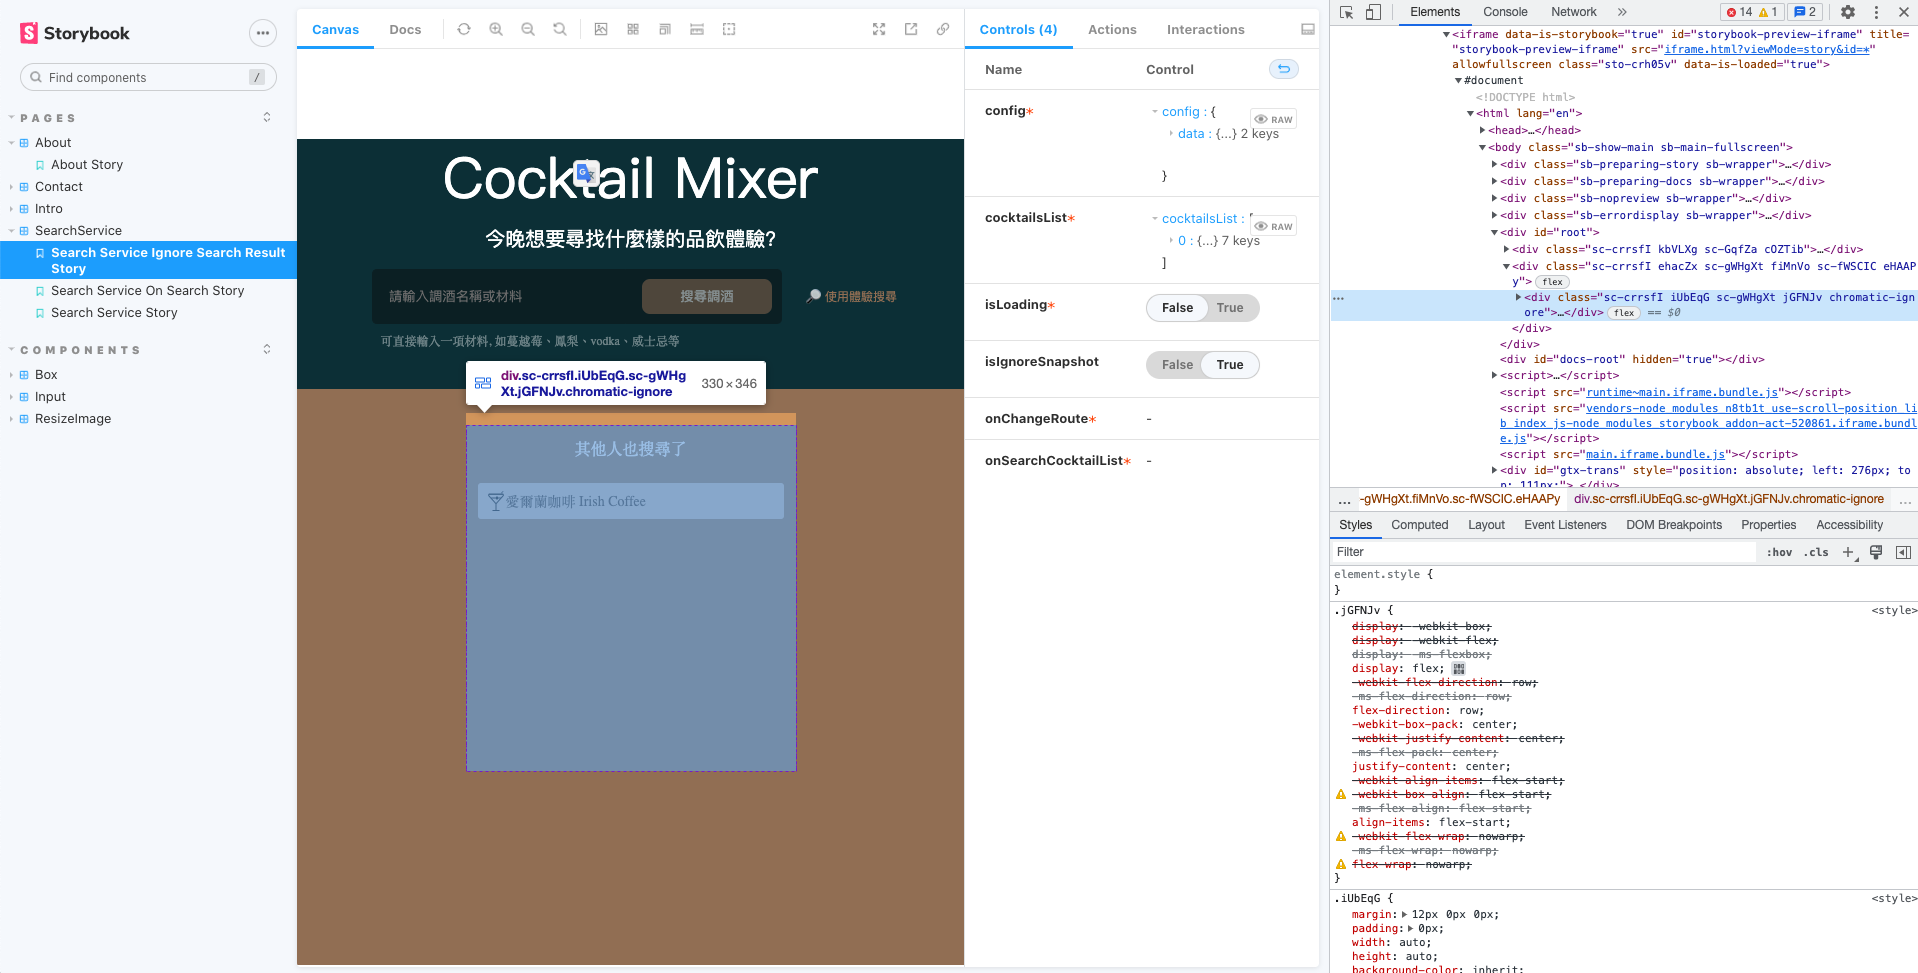Reset controls with the undo button
Viewport: 1918px width, 973px height.
tap(1284, 69)
